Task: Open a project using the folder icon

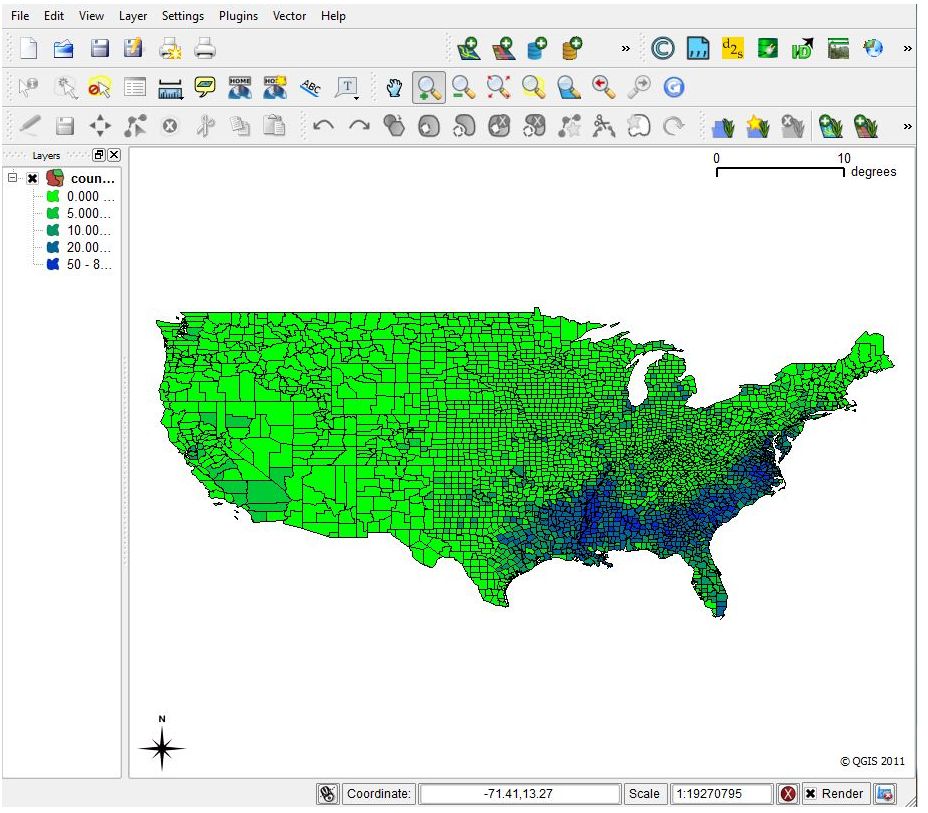Action: tap(63, 49)
